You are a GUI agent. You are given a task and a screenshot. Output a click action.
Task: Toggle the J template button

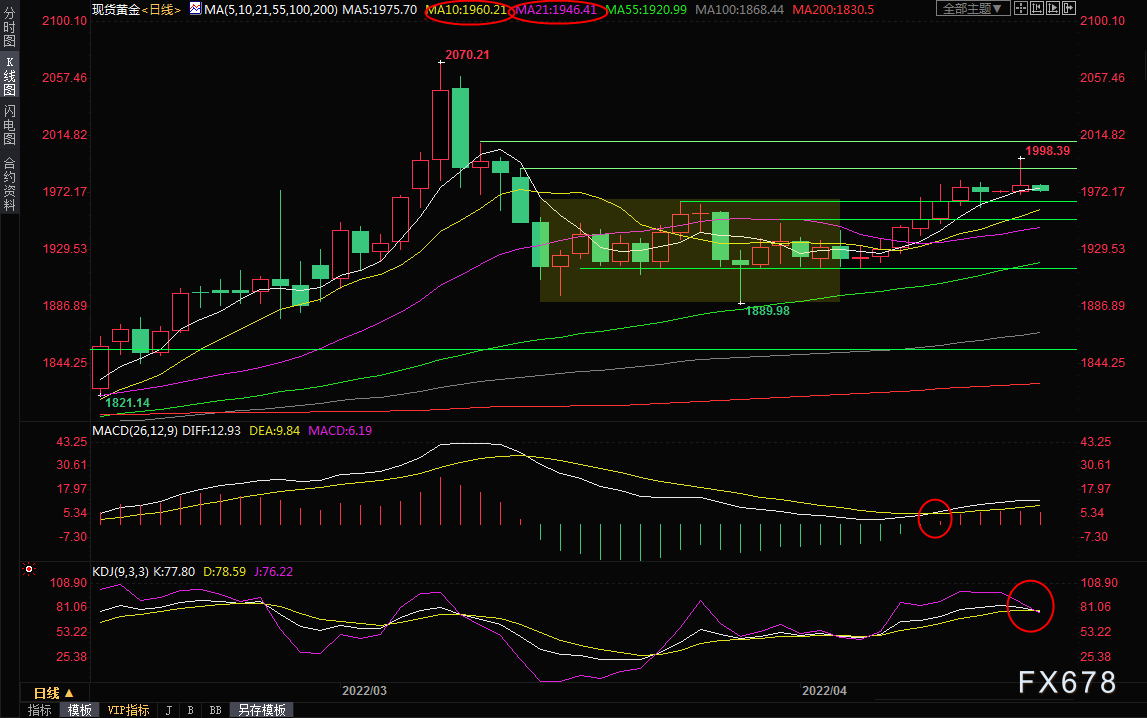169,710
